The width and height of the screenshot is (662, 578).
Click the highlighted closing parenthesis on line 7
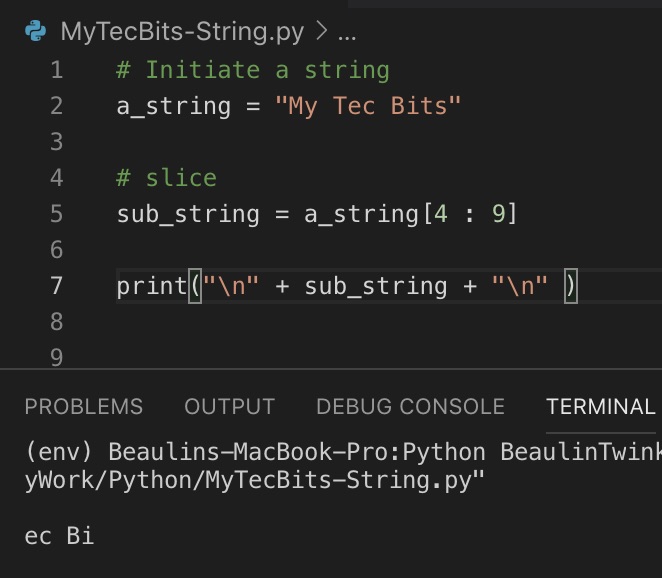[571, 286]
